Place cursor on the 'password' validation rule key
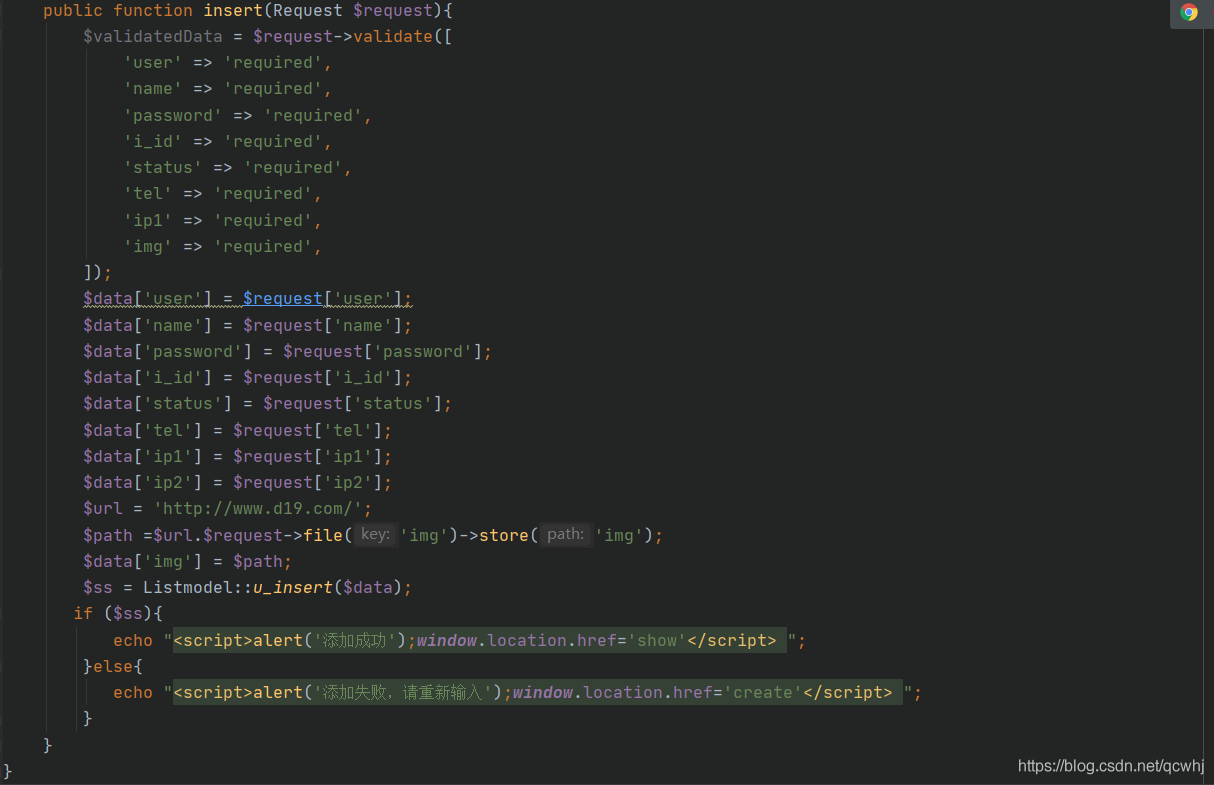The image size is (1214, 785). coord(173,115)
